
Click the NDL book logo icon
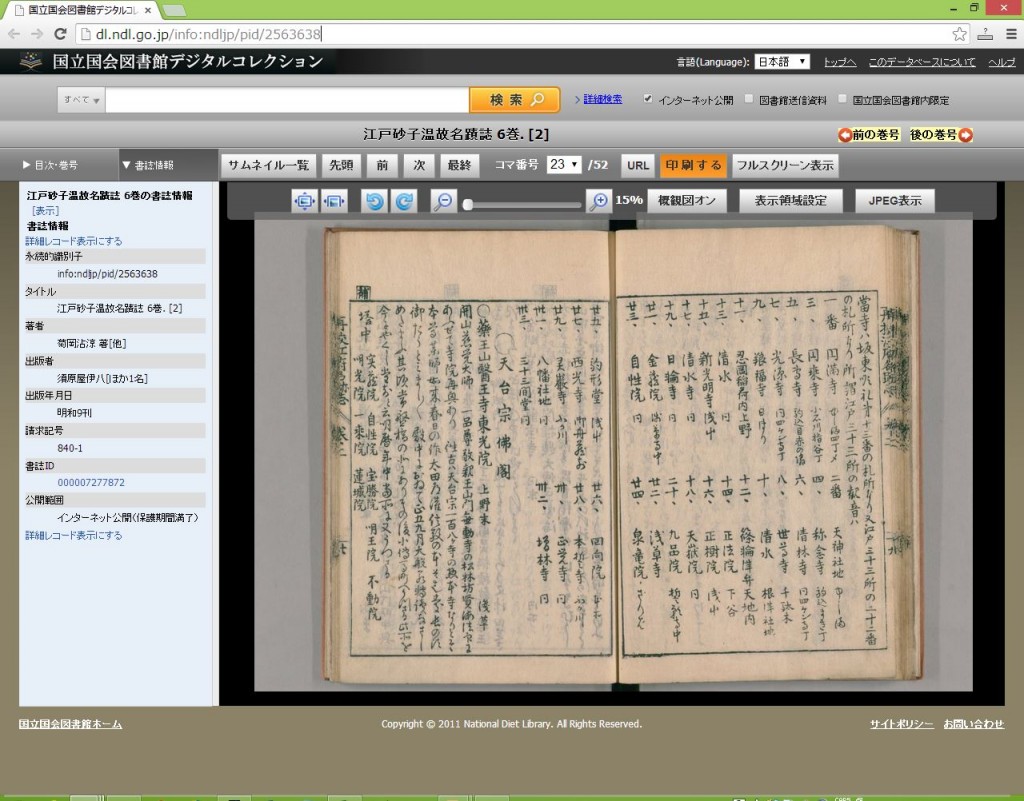click(30, 61)
